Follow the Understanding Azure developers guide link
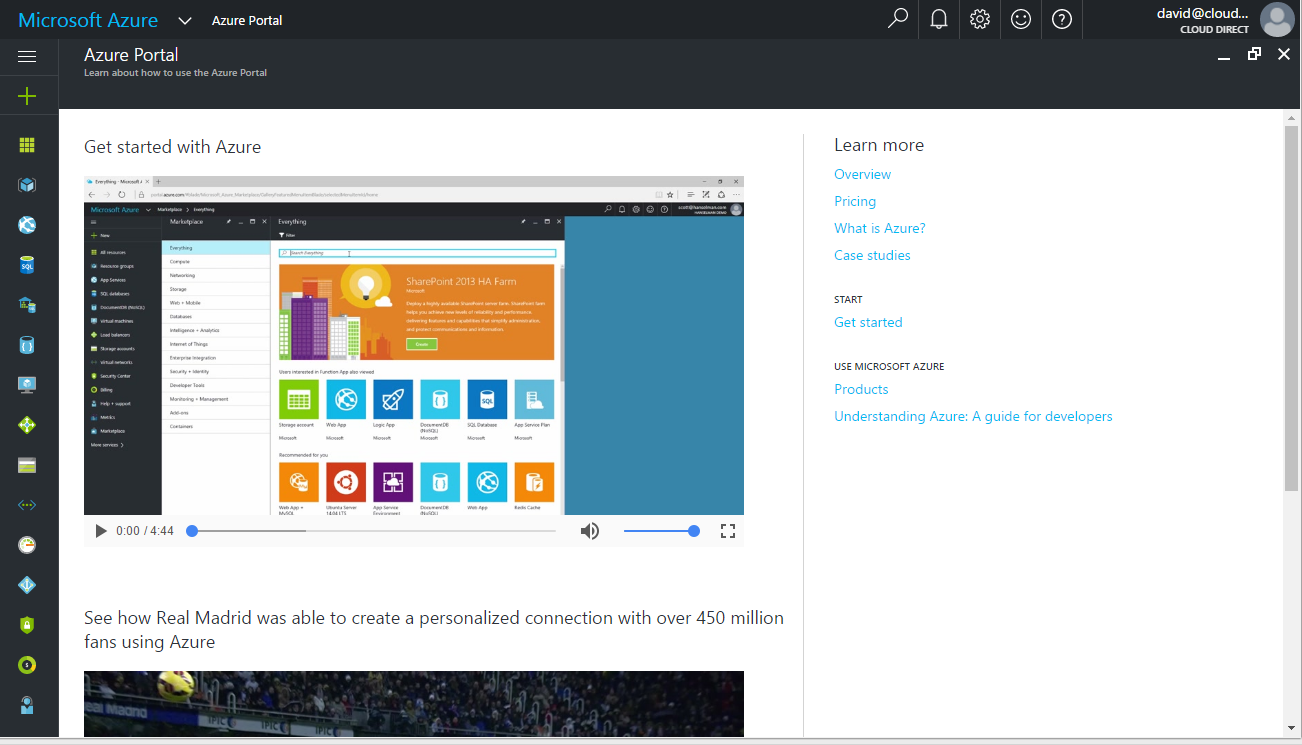Viewport: 1302px width, 745px height. coord(973,416)
